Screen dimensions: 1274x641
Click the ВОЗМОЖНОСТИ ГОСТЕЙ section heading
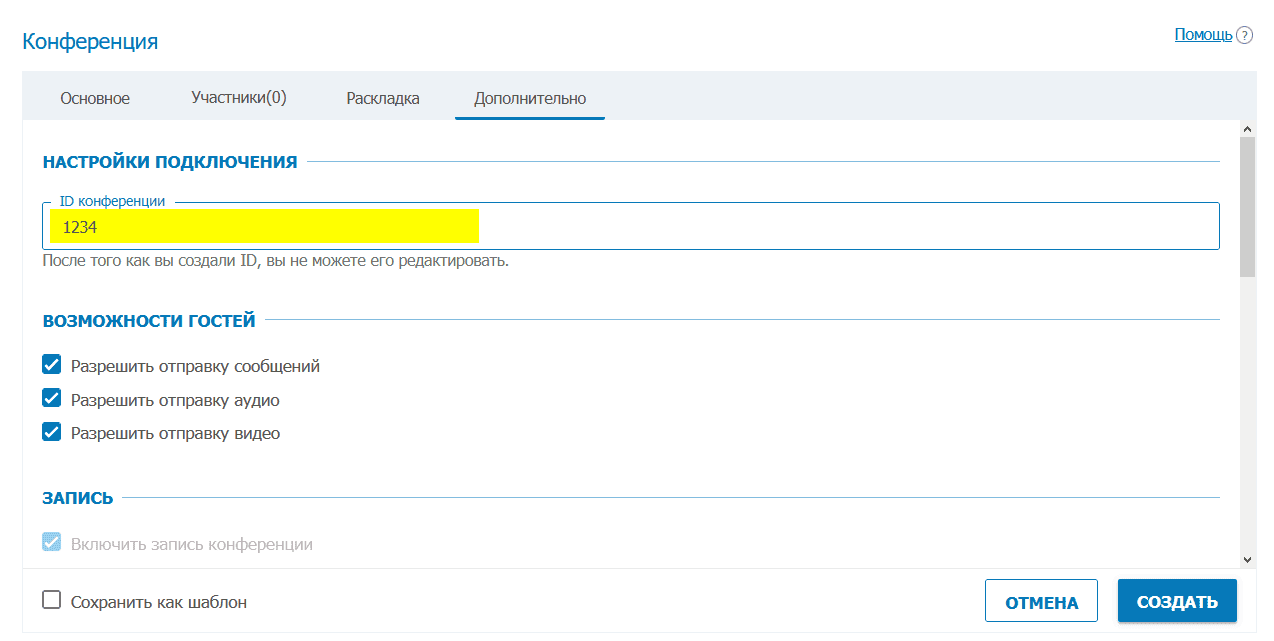tap(149, 321)
